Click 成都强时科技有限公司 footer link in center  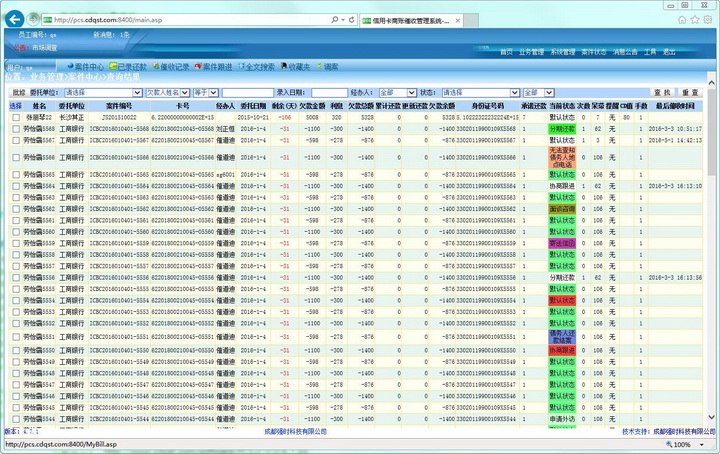[x=296, y=432]
